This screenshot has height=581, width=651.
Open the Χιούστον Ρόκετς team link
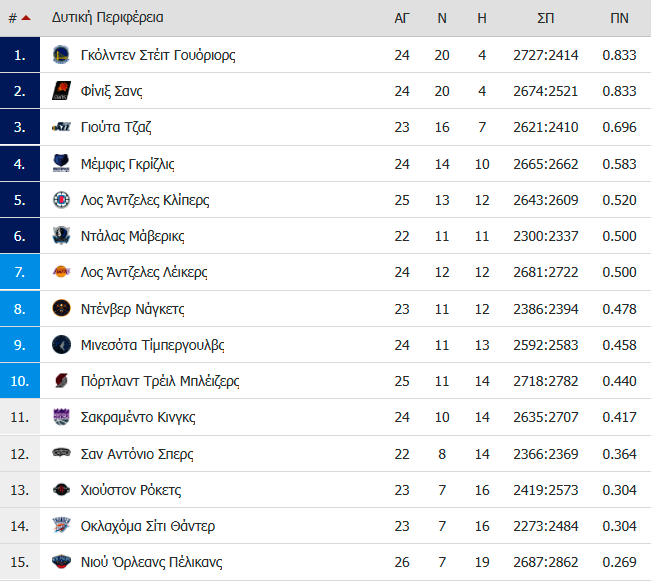click(131, 490)
